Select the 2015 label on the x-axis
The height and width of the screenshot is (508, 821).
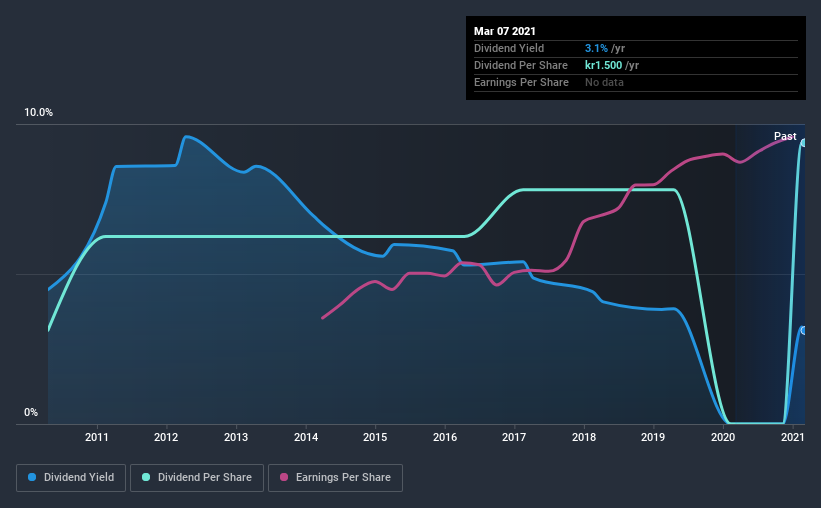(x=375, y=437)
